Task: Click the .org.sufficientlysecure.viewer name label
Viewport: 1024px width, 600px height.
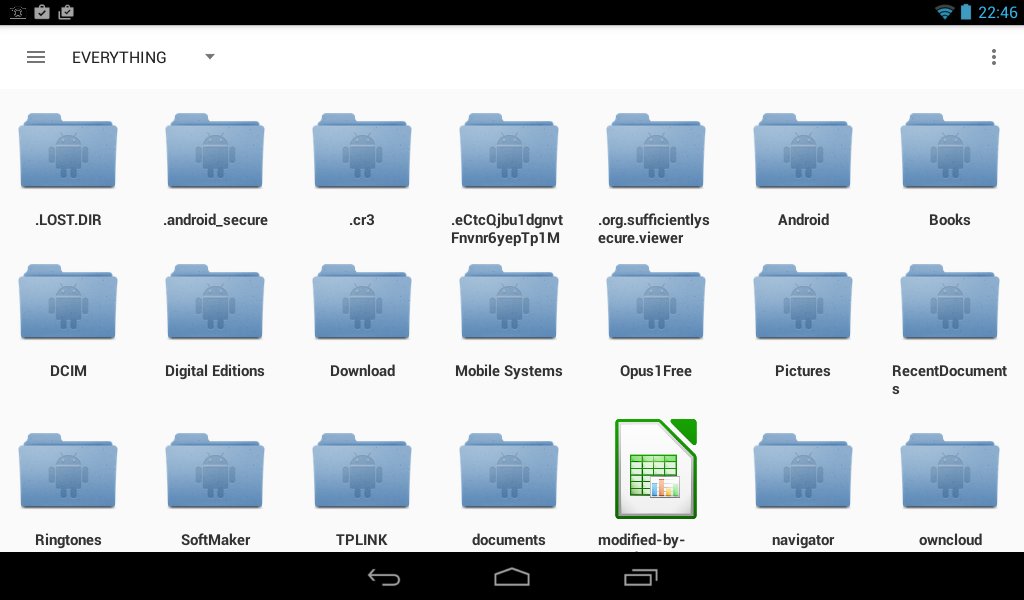Action: pos(654,229)
